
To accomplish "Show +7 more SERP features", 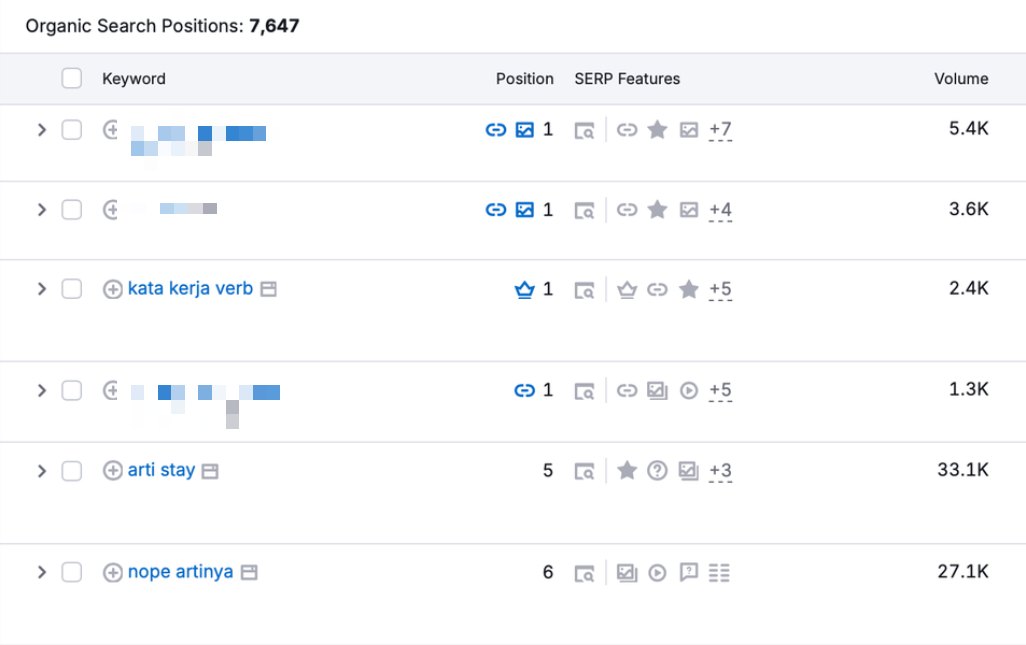I will [720, 130].
